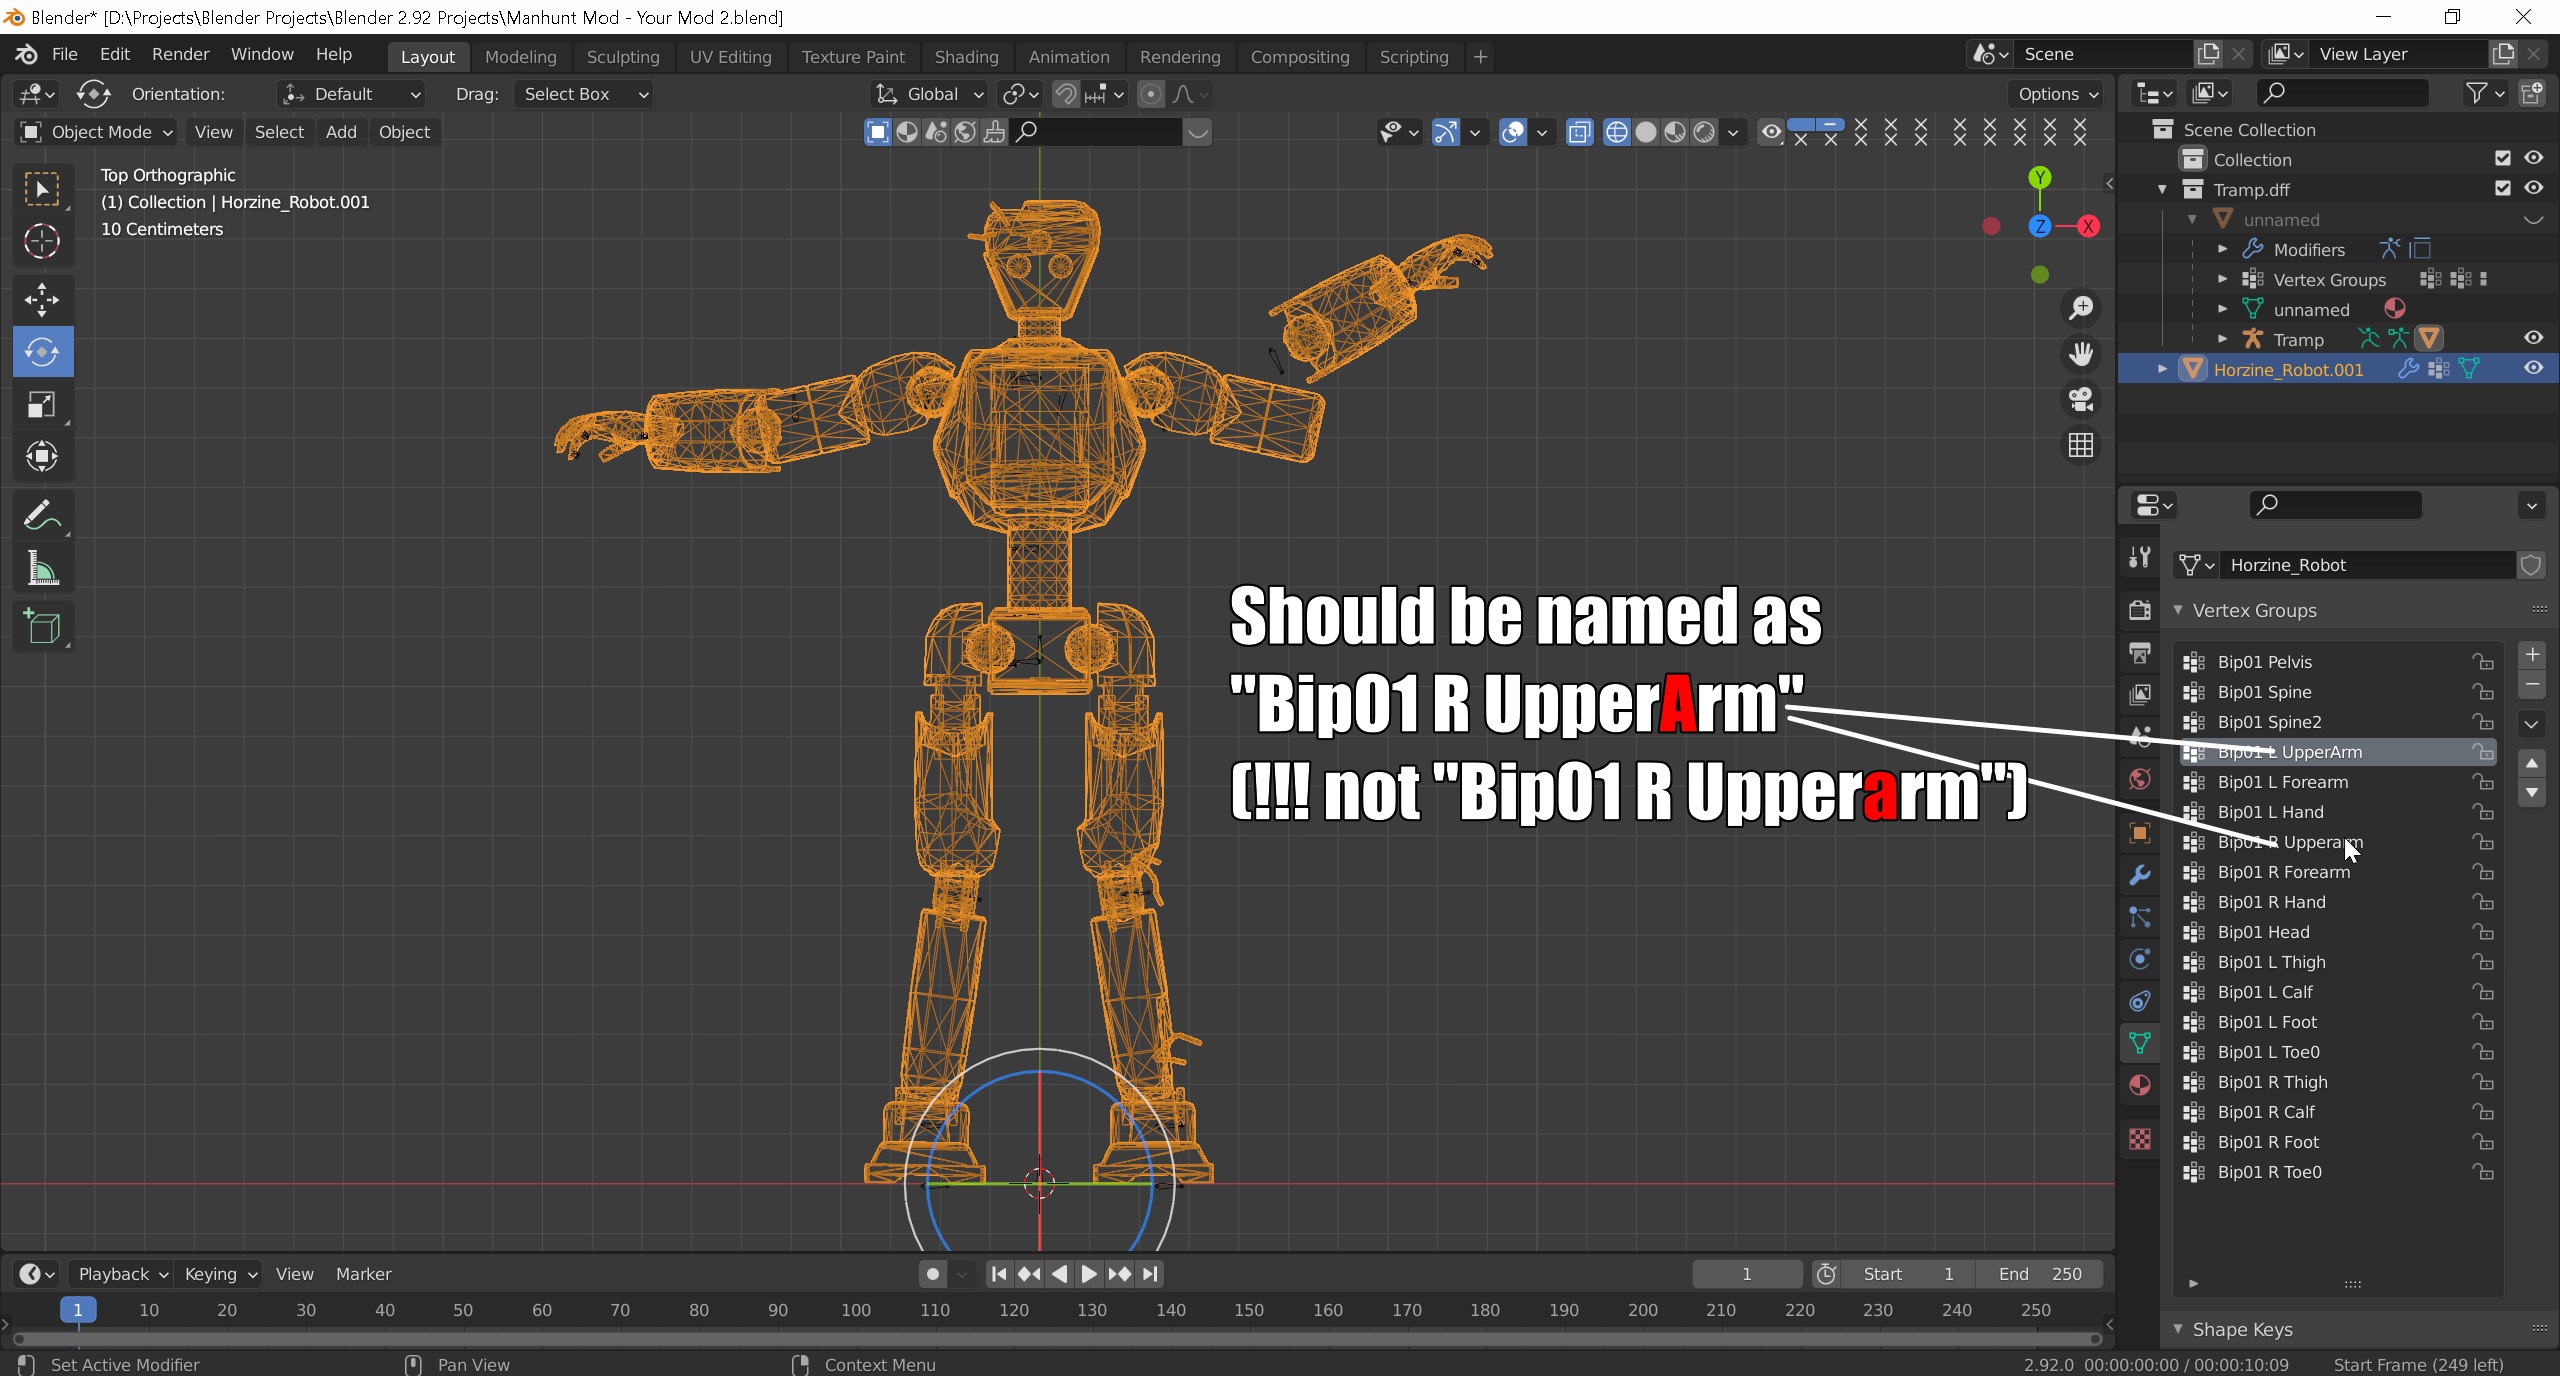
Task: Click frame 100 on the timeline
Action: (855, 1310)
